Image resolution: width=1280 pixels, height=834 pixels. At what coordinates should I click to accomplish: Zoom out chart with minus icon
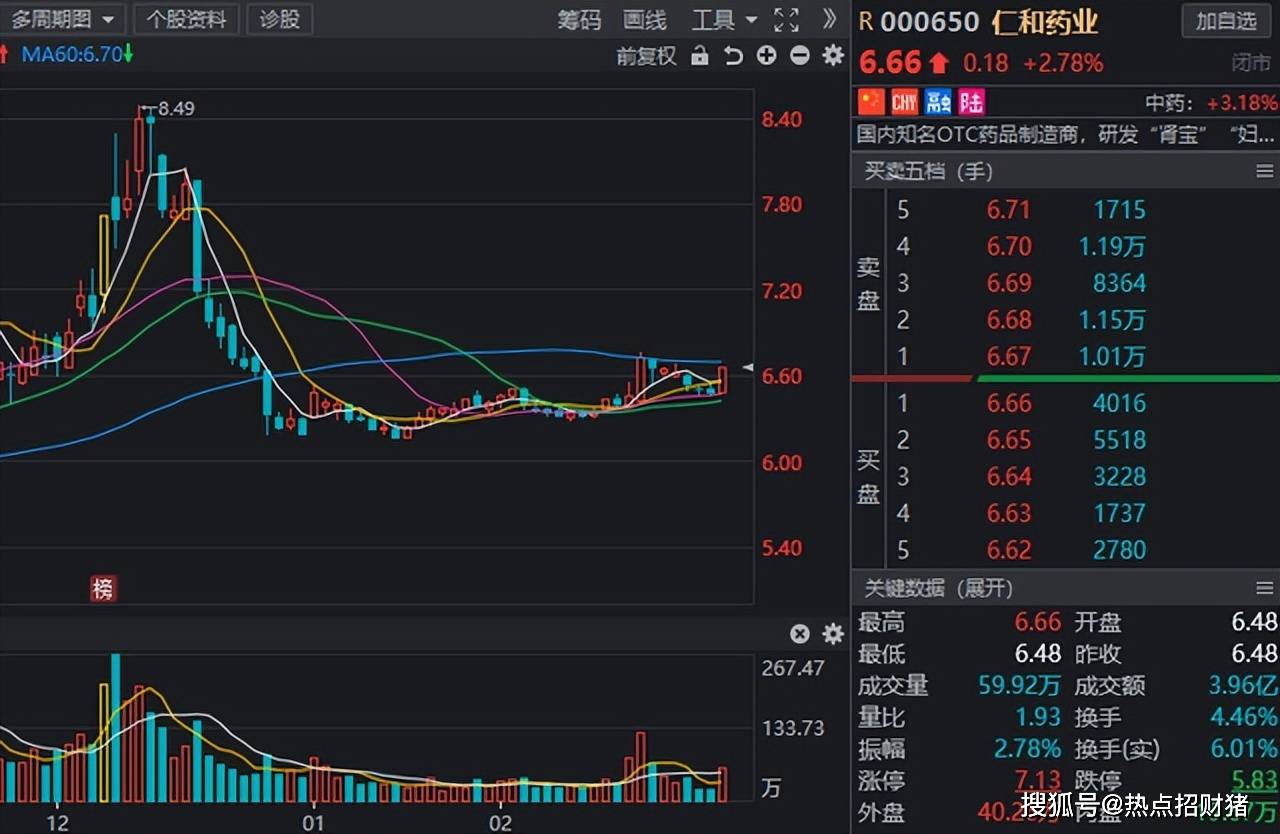[799, 56]
